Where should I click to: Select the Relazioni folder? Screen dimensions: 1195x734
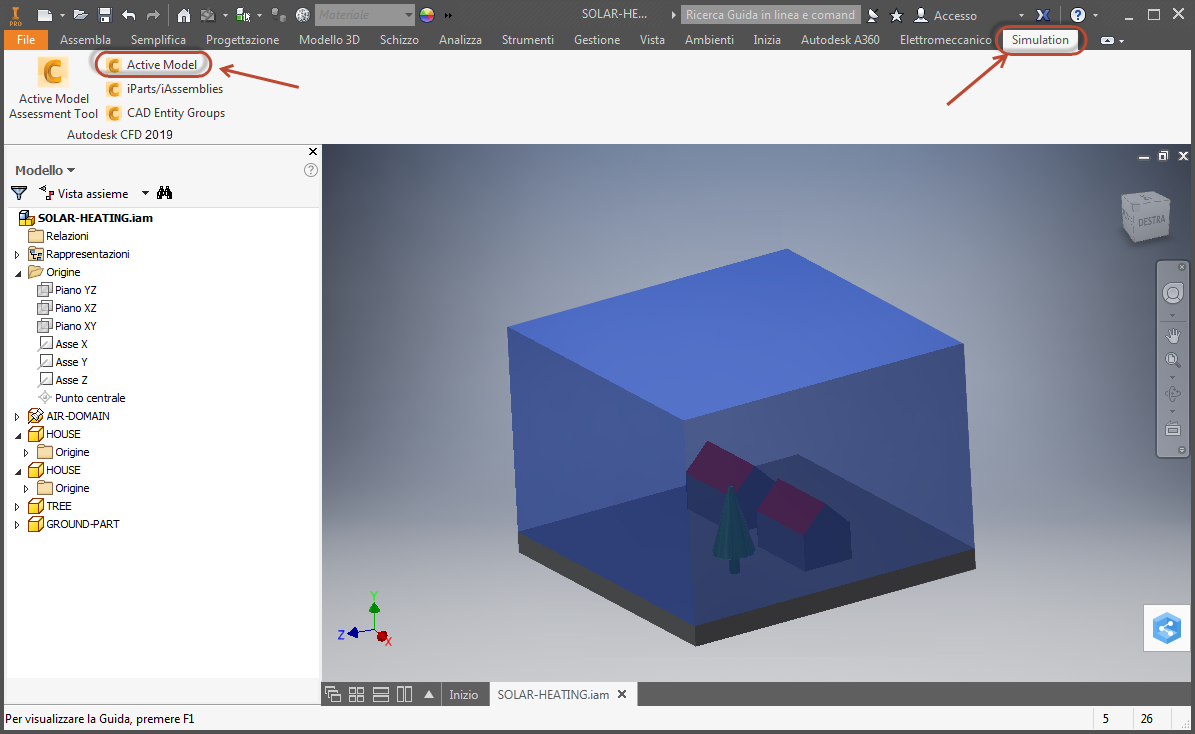(x=58, y=236)
